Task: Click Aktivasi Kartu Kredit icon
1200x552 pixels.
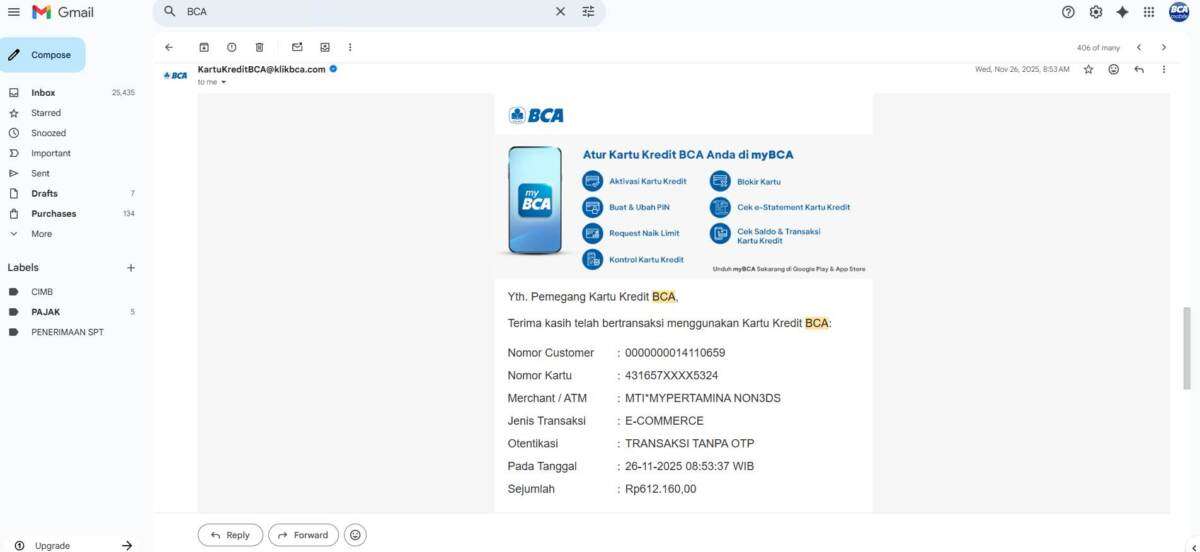Action: pyautogui.click(x=593, y=181)
